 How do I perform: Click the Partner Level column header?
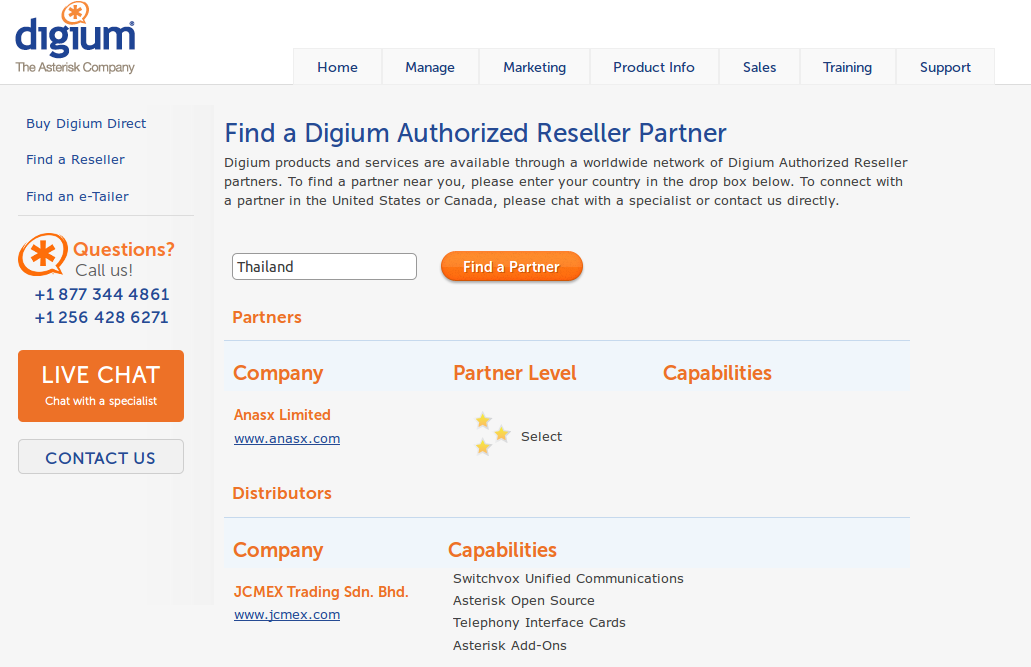(x=515, y=373)
